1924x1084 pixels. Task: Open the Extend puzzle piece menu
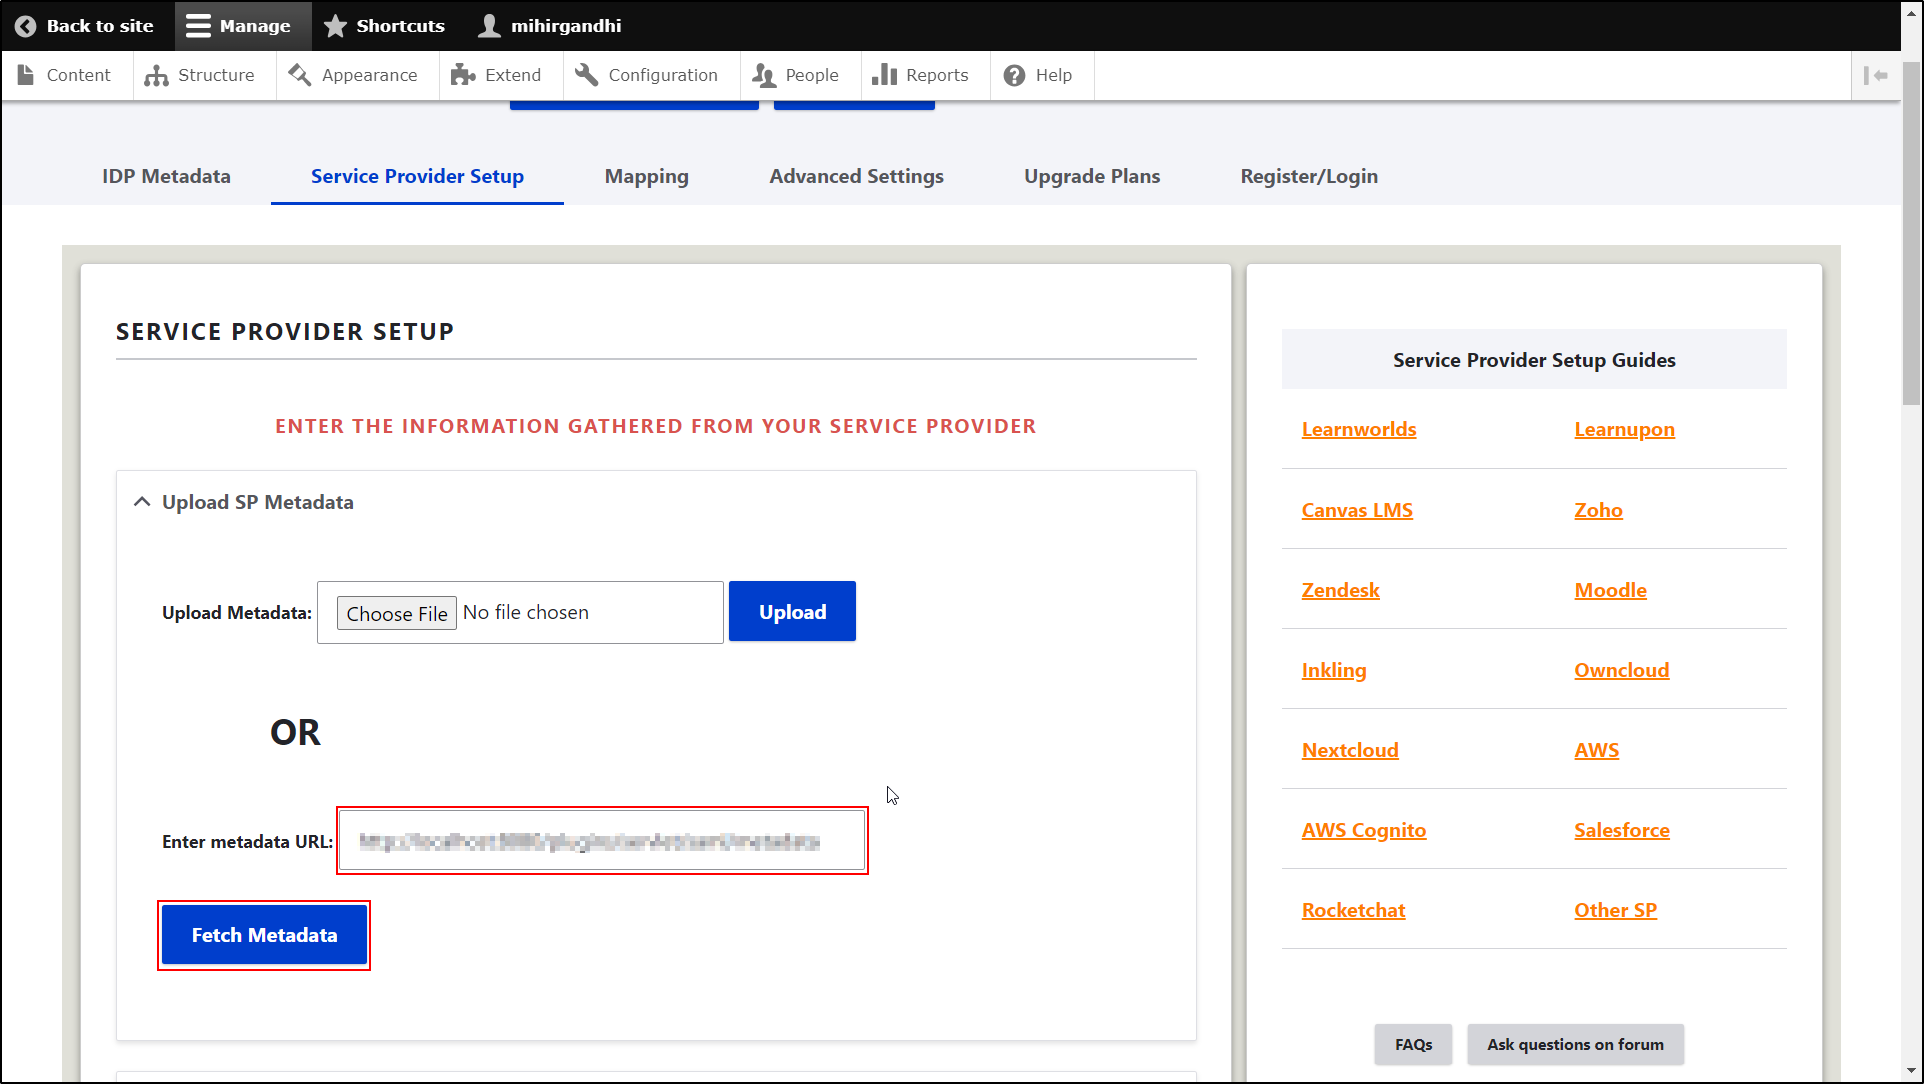tap(463, 75)
